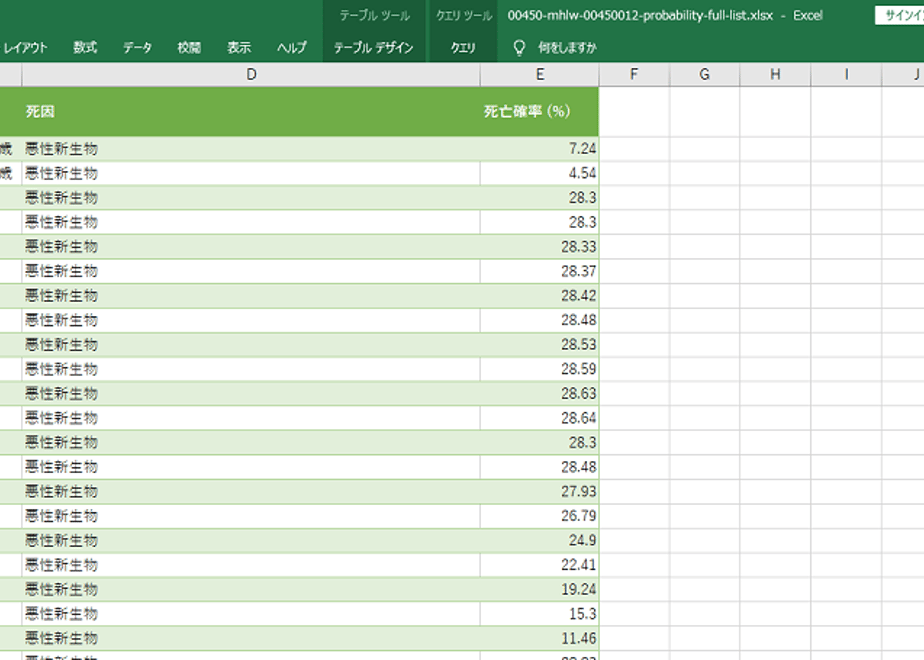Switch to the データ ribbon tab
Viewport: 924px width, 660px height.
(x=137, y=48)
